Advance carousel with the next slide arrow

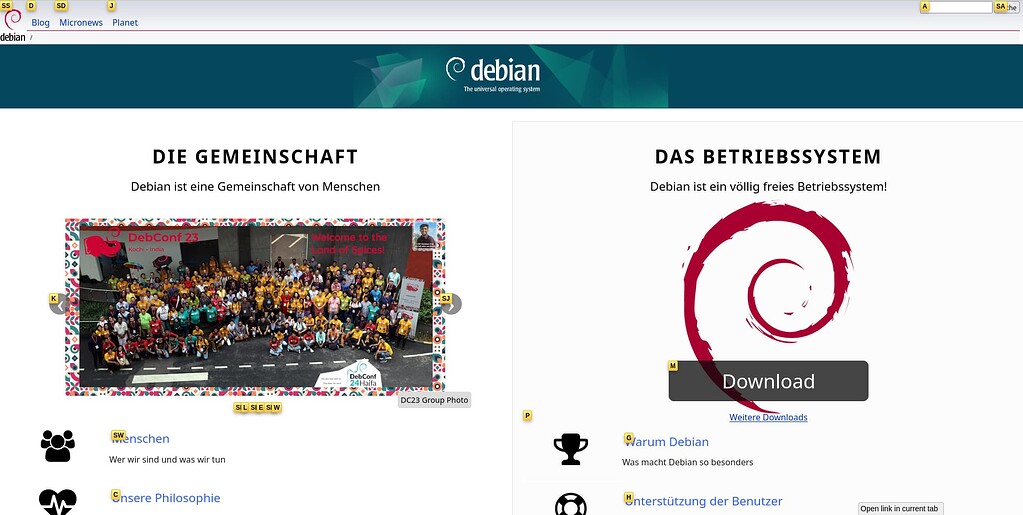click(x=451, y=304)
